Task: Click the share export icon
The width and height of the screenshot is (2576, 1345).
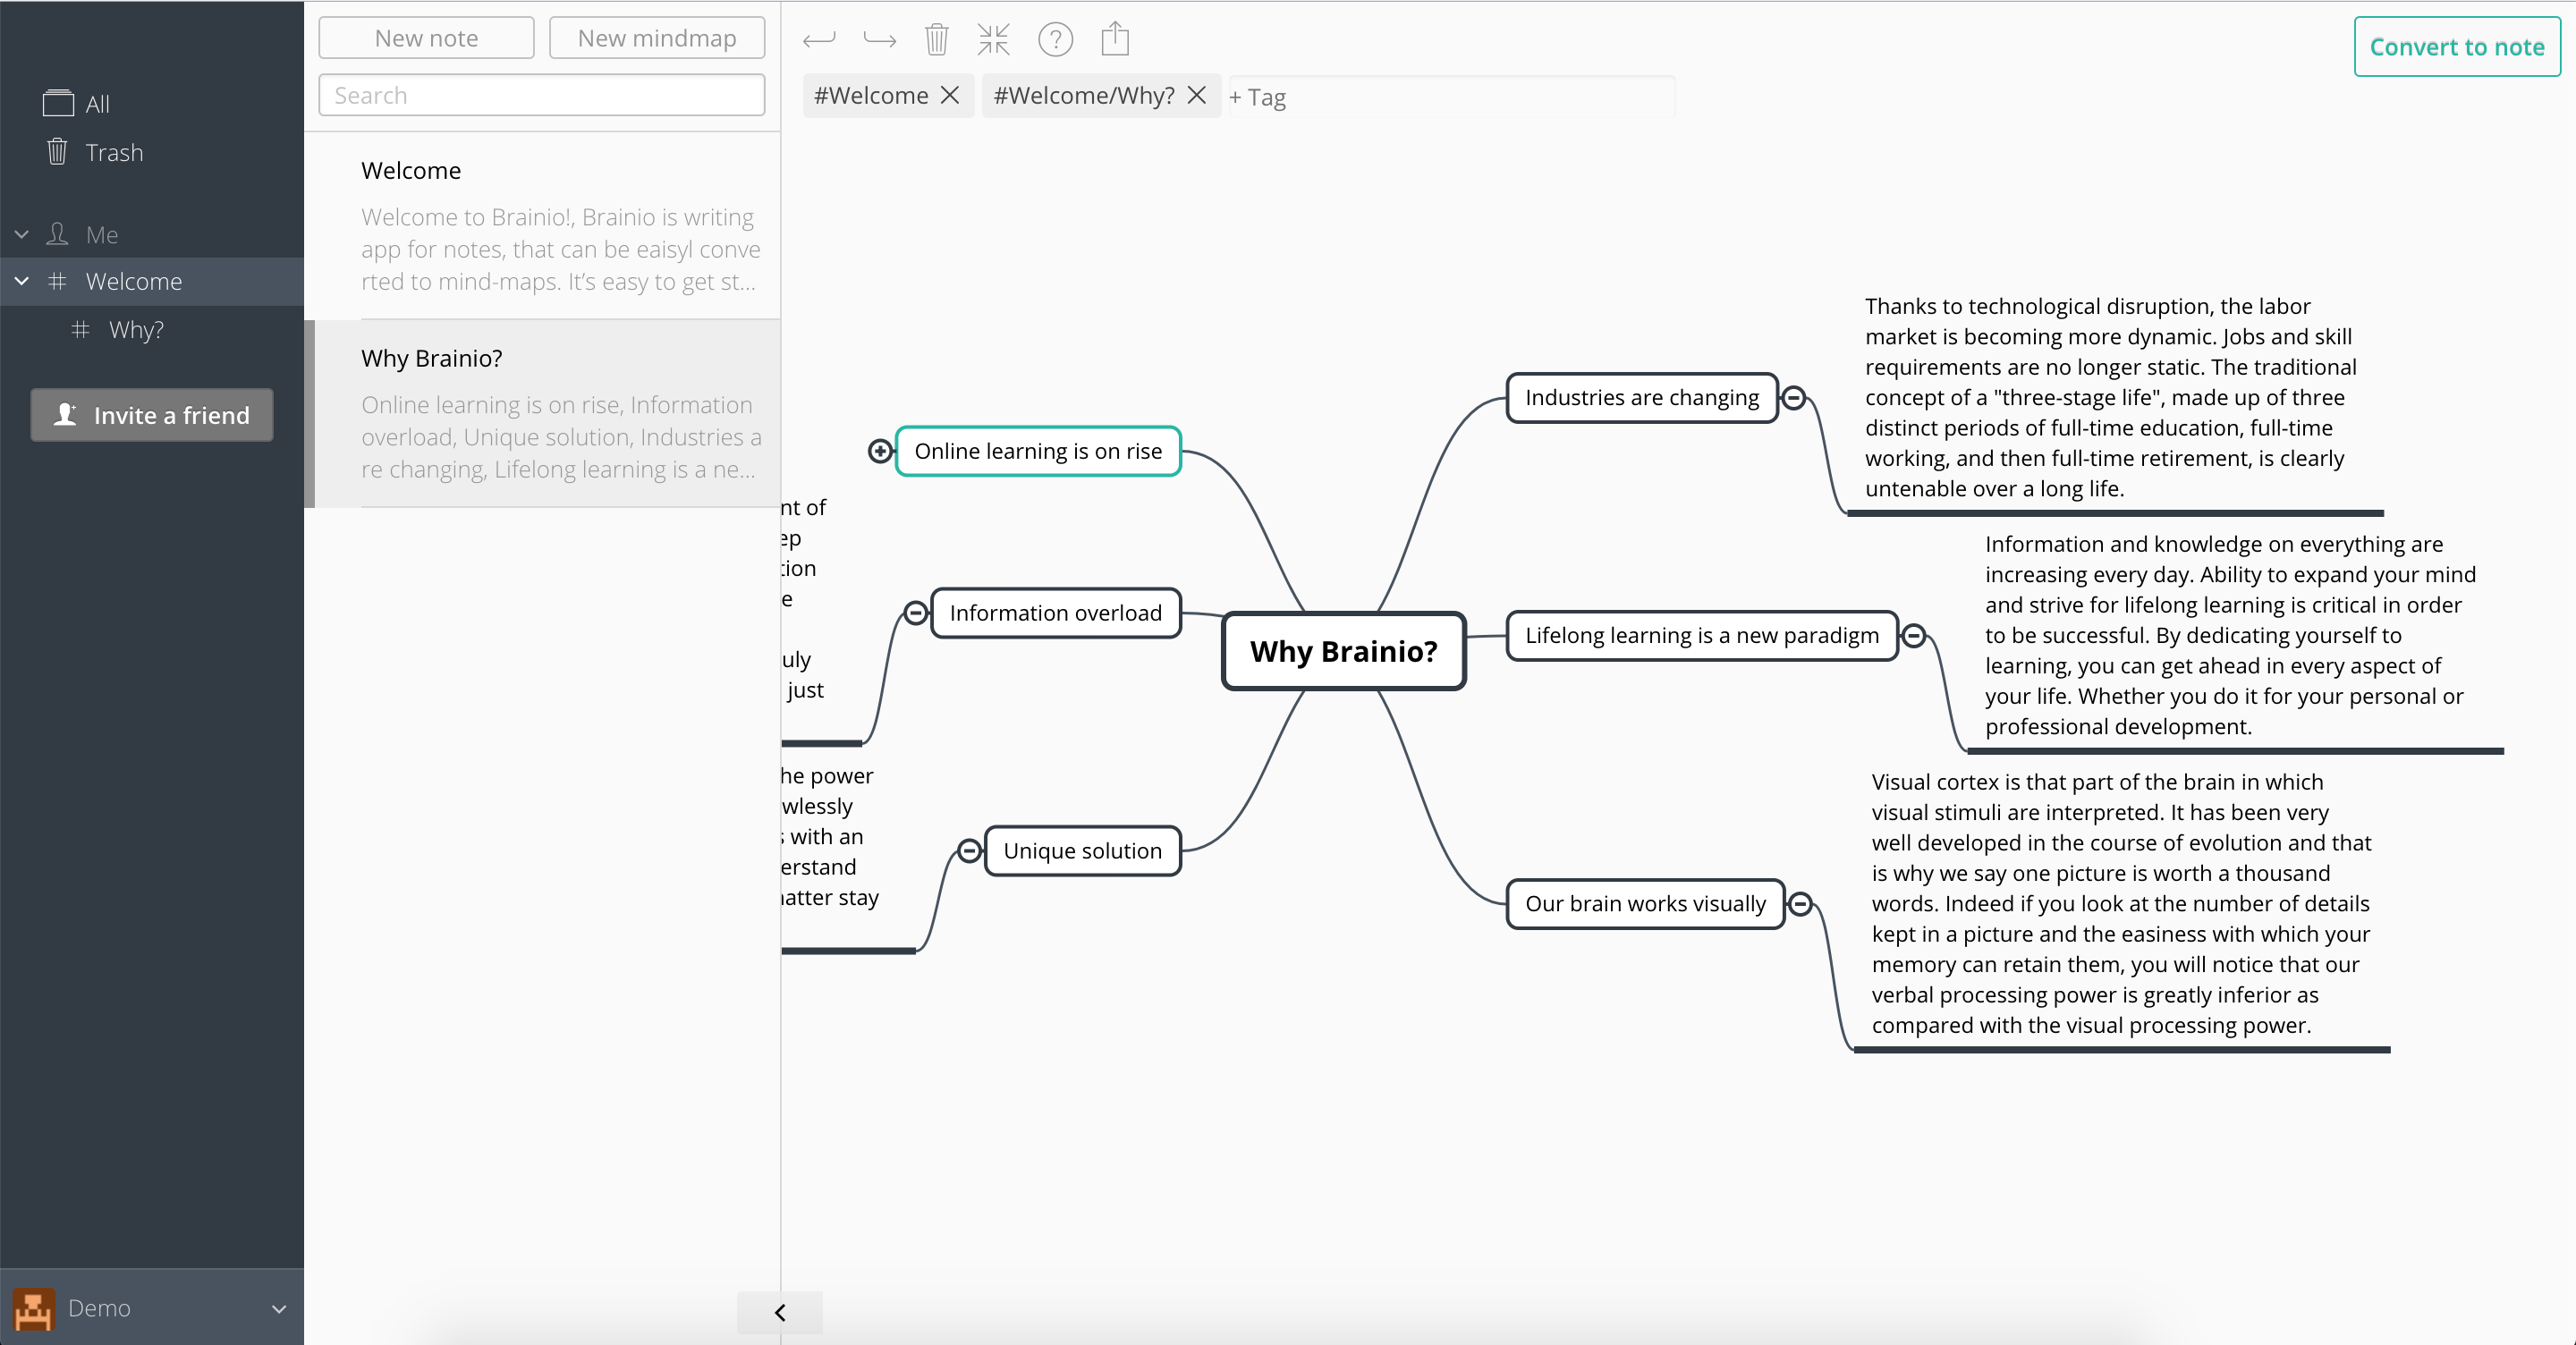Action: coord(1115,39)
